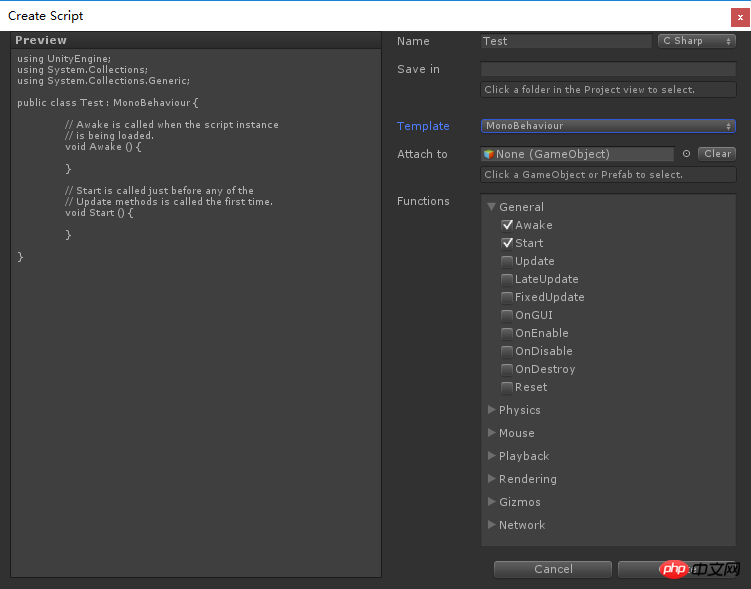Uncheck the Start function checkbox

pos(507,243)
